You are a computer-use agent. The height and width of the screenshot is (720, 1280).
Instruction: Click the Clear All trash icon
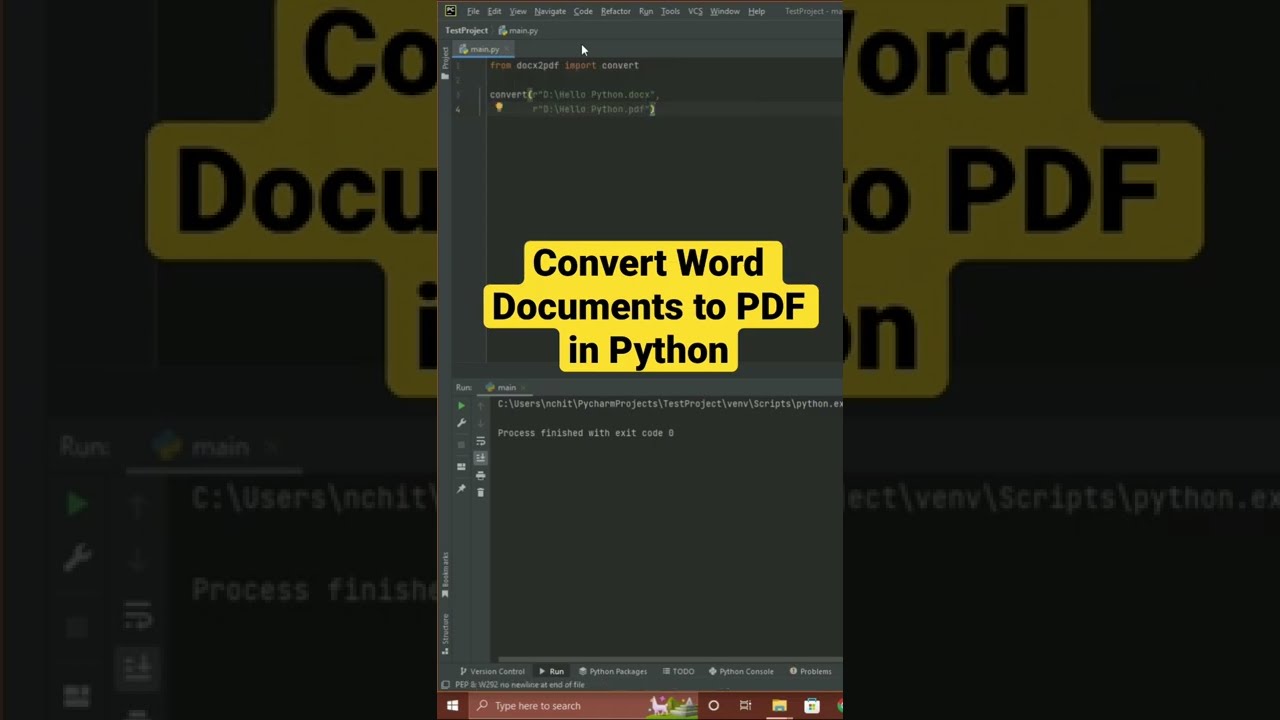click(x=480, y=492)
